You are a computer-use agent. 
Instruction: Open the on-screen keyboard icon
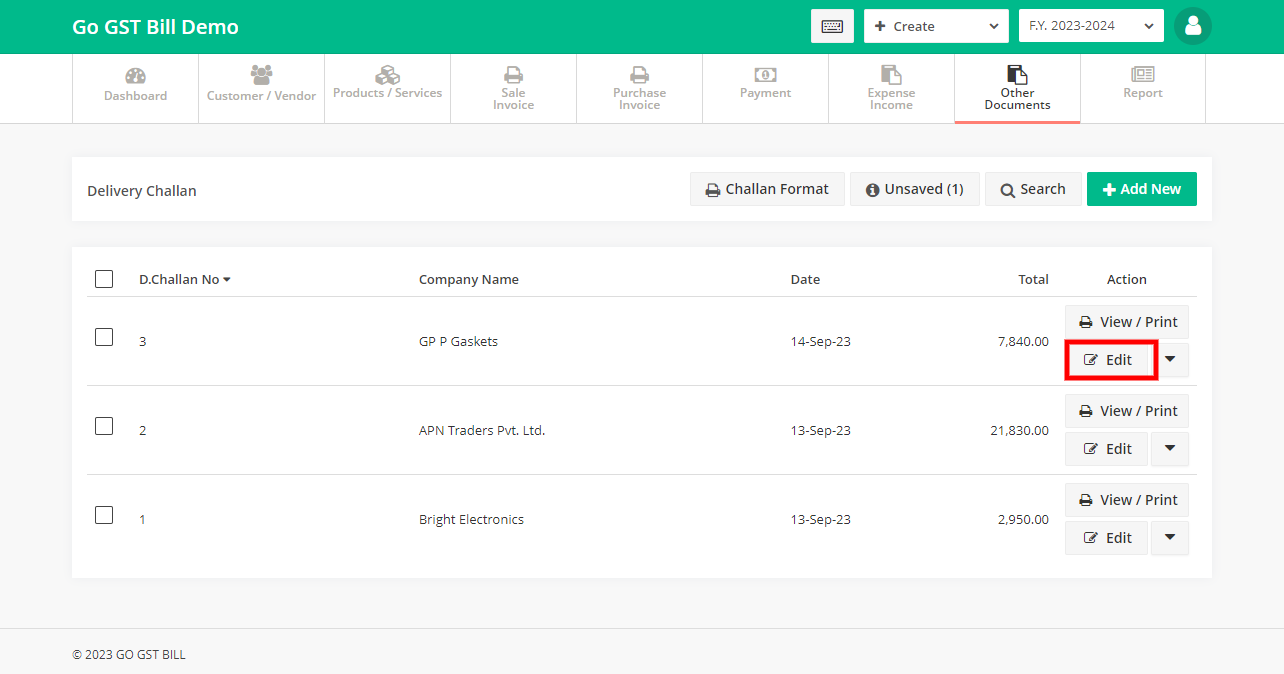[832, 26]
